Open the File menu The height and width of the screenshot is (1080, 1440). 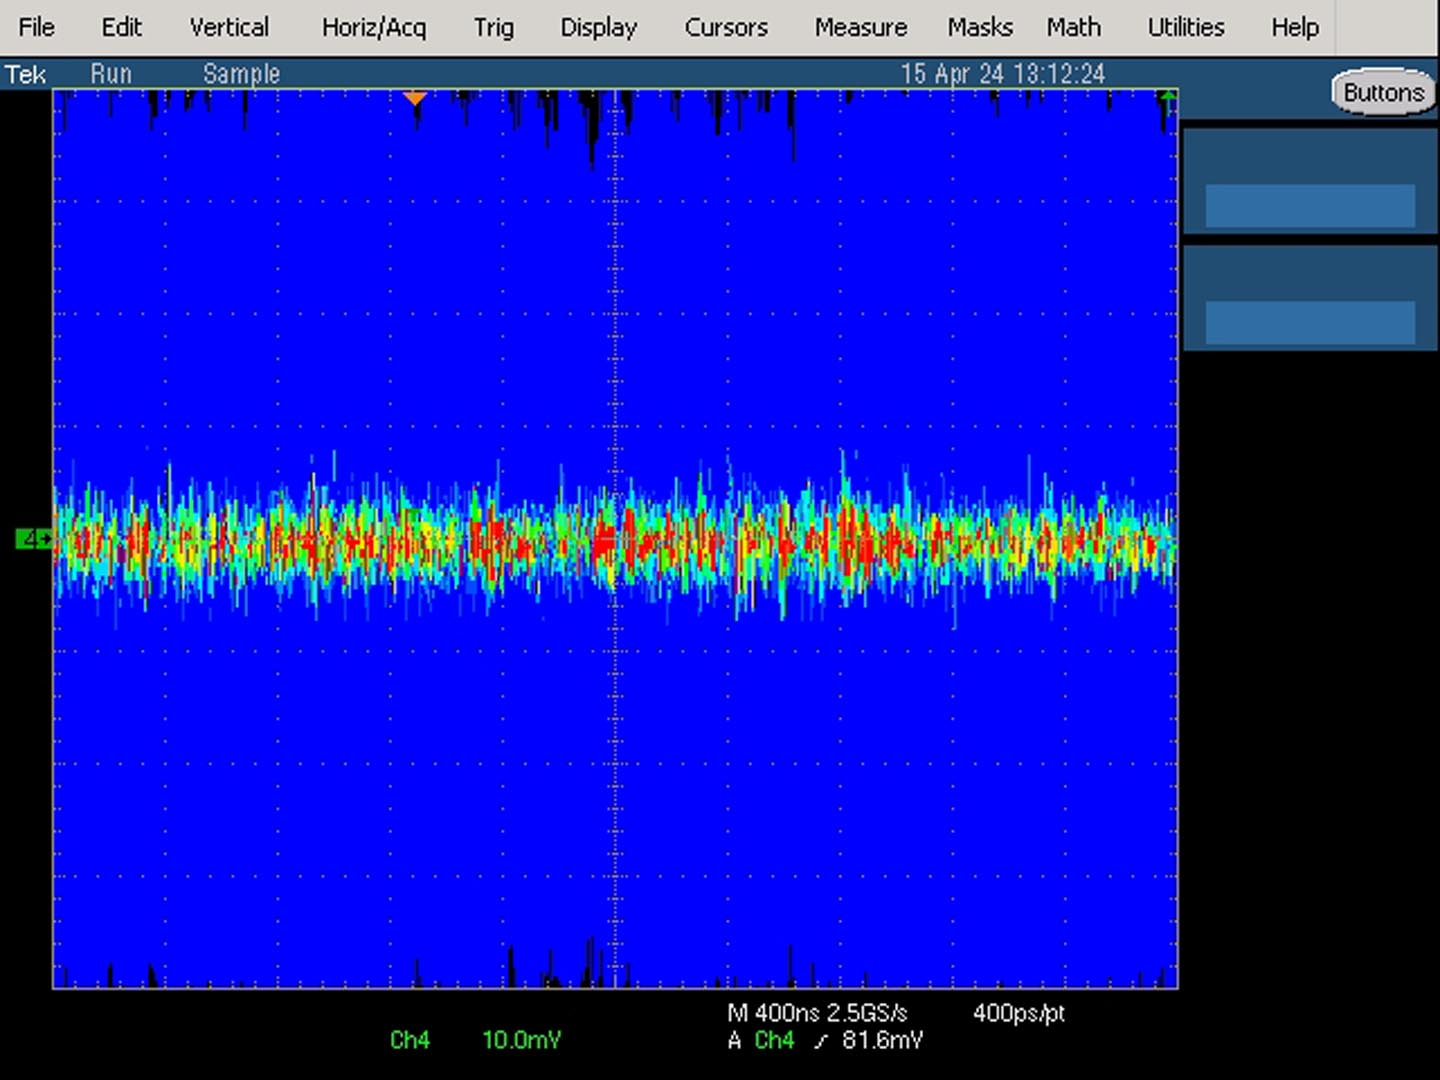tap(37, 27)
